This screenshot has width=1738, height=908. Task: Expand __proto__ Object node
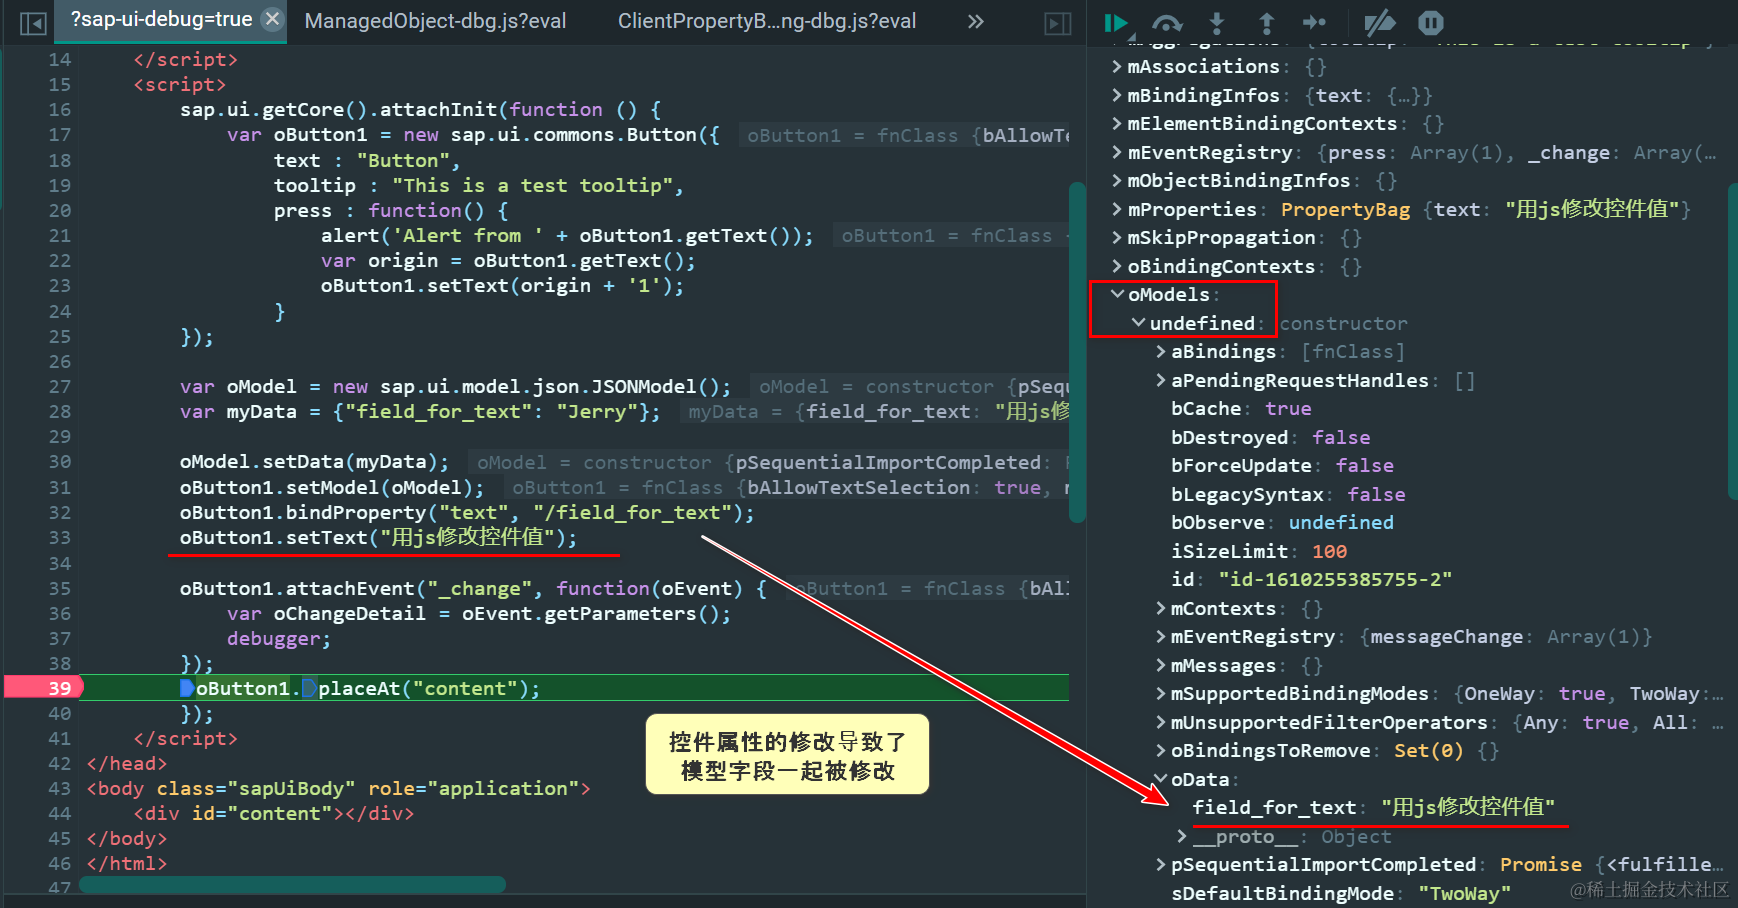(x=1182, y=837)
